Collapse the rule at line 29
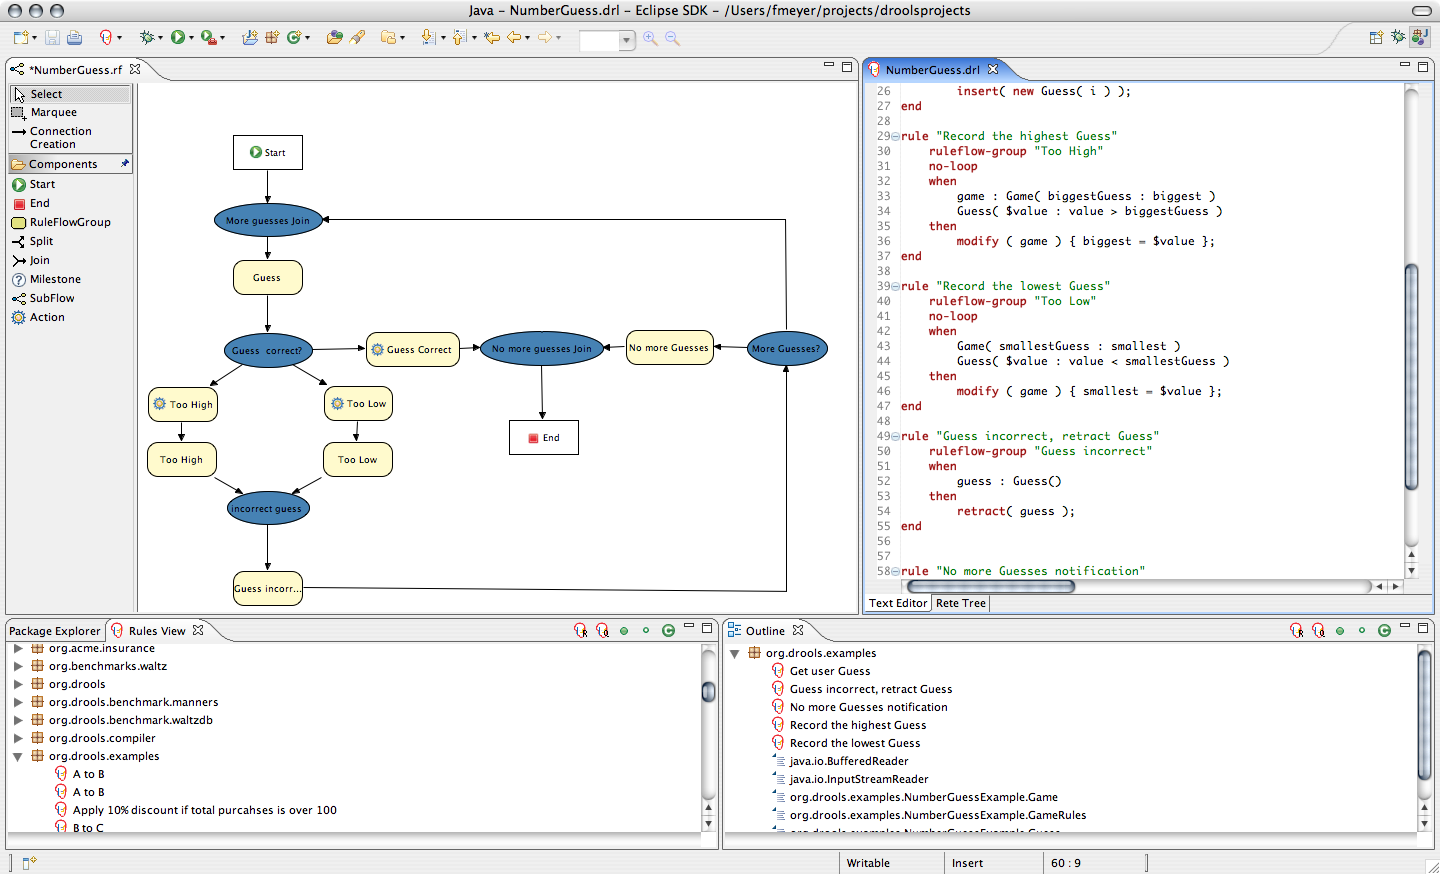Image resolution: width=1440 pixels, height=874 pixels. click(895, 136)
